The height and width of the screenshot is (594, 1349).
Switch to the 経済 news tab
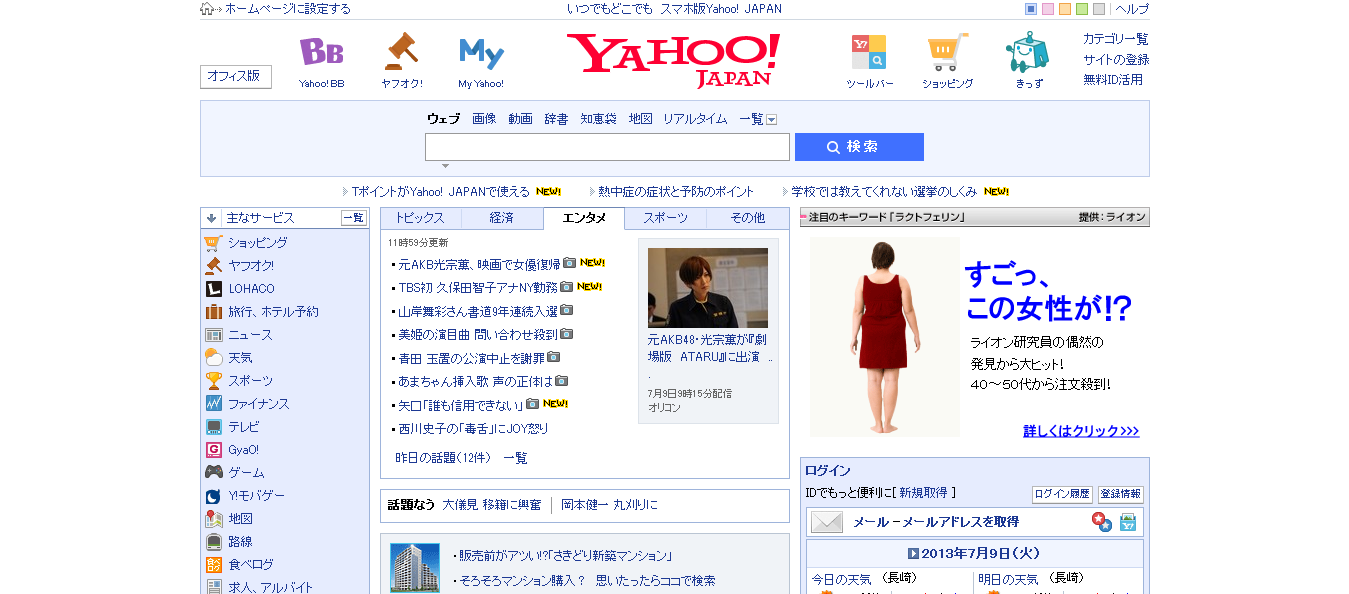tap(502, 218)
